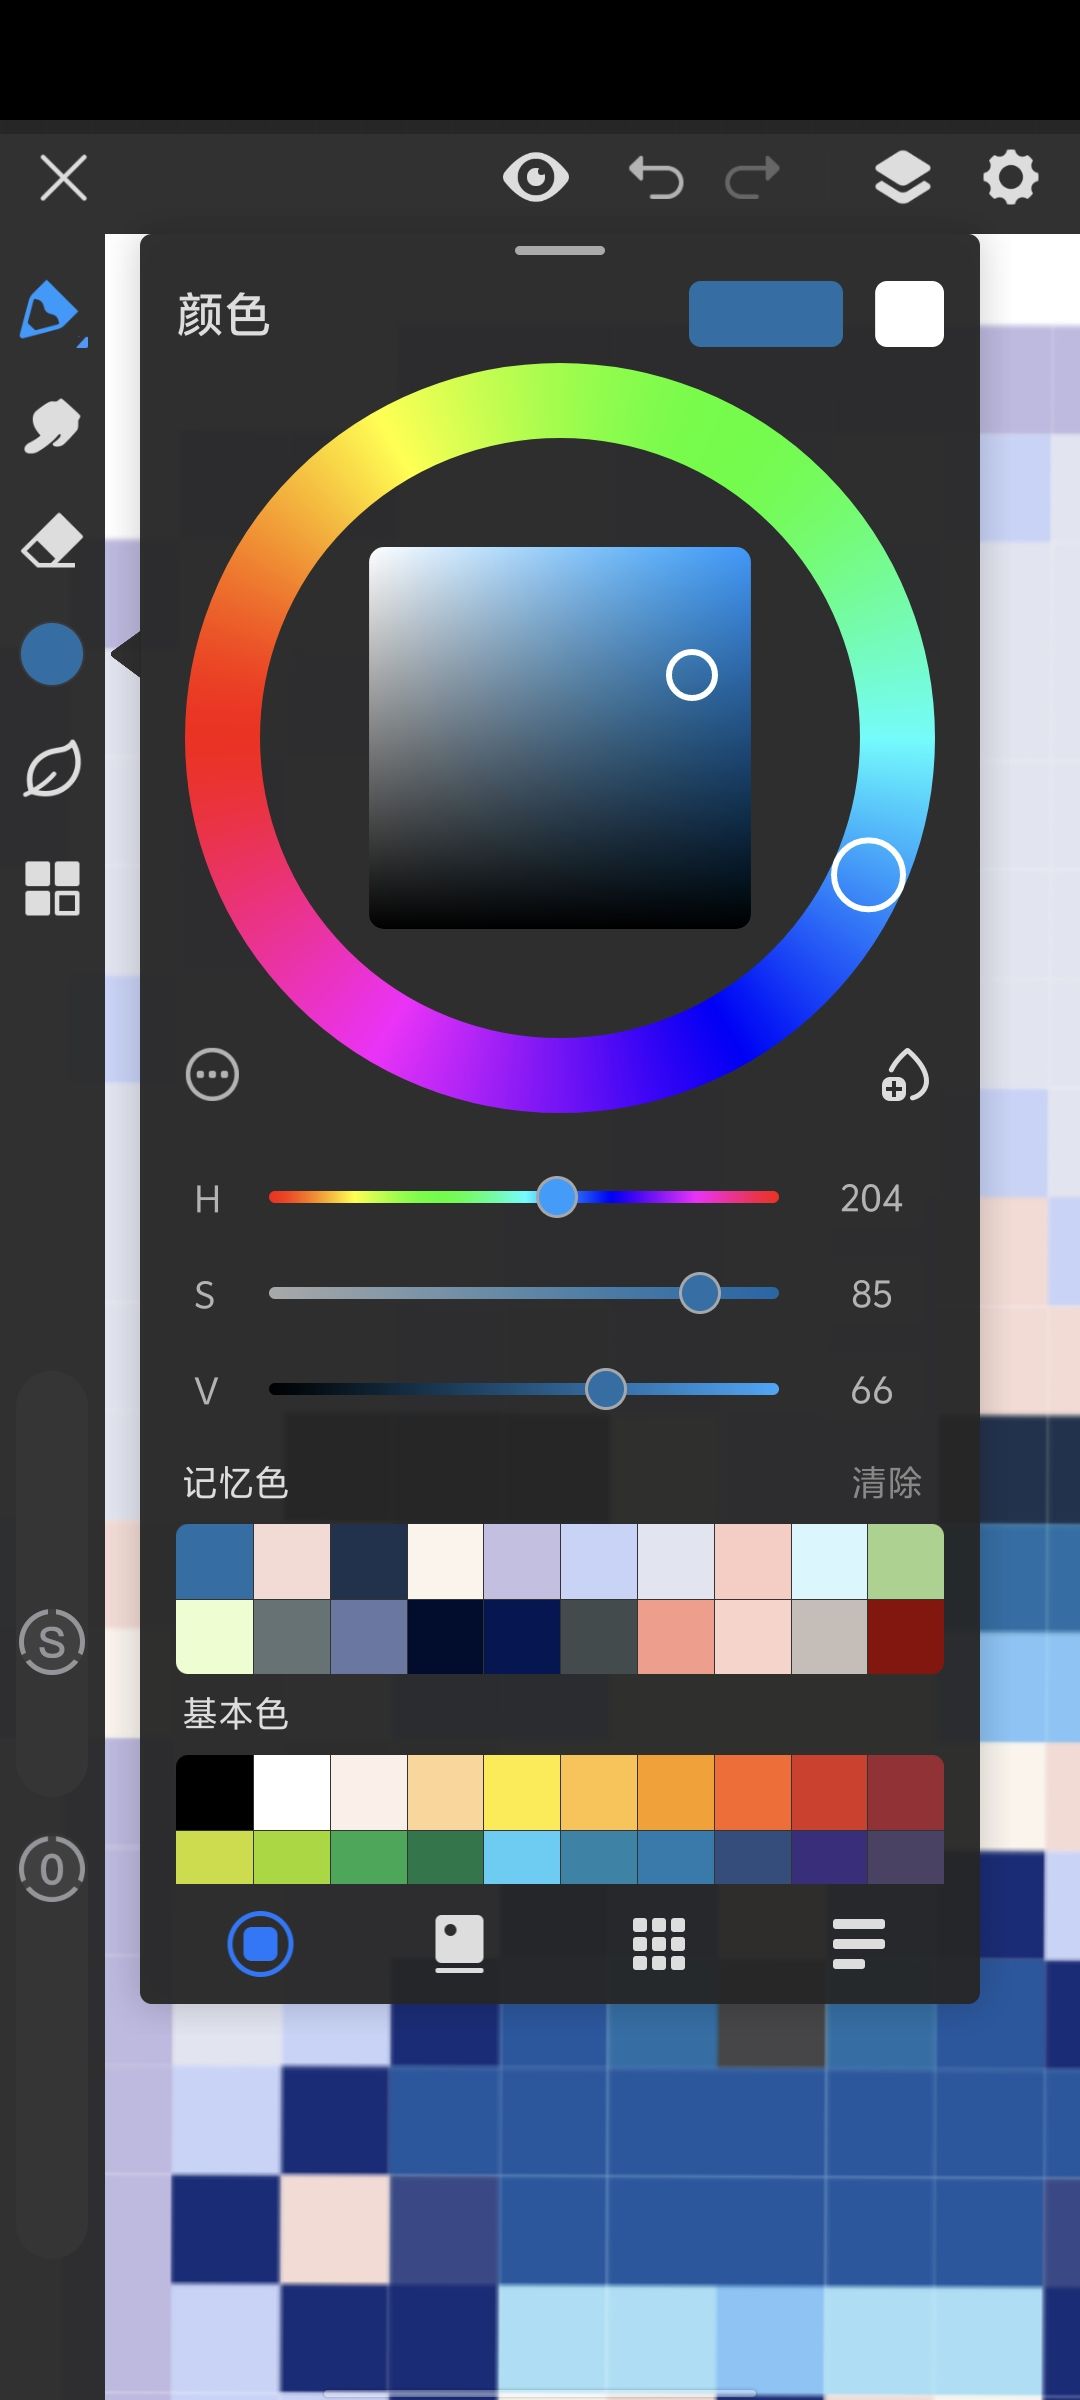Toggle the eye preview visibility
Image resolution: width=1080 pixels, height=2400 pixels.
click(x=536, y=178)
